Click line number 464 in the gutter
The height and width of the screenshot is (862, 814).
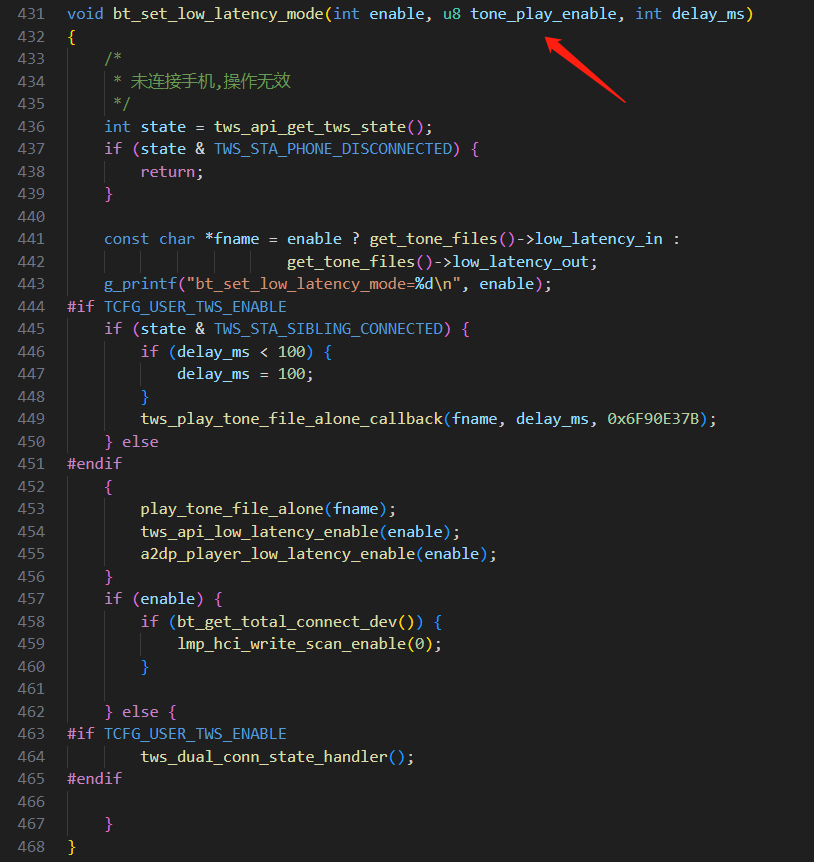pyautogui.click(x=31, y=757)
